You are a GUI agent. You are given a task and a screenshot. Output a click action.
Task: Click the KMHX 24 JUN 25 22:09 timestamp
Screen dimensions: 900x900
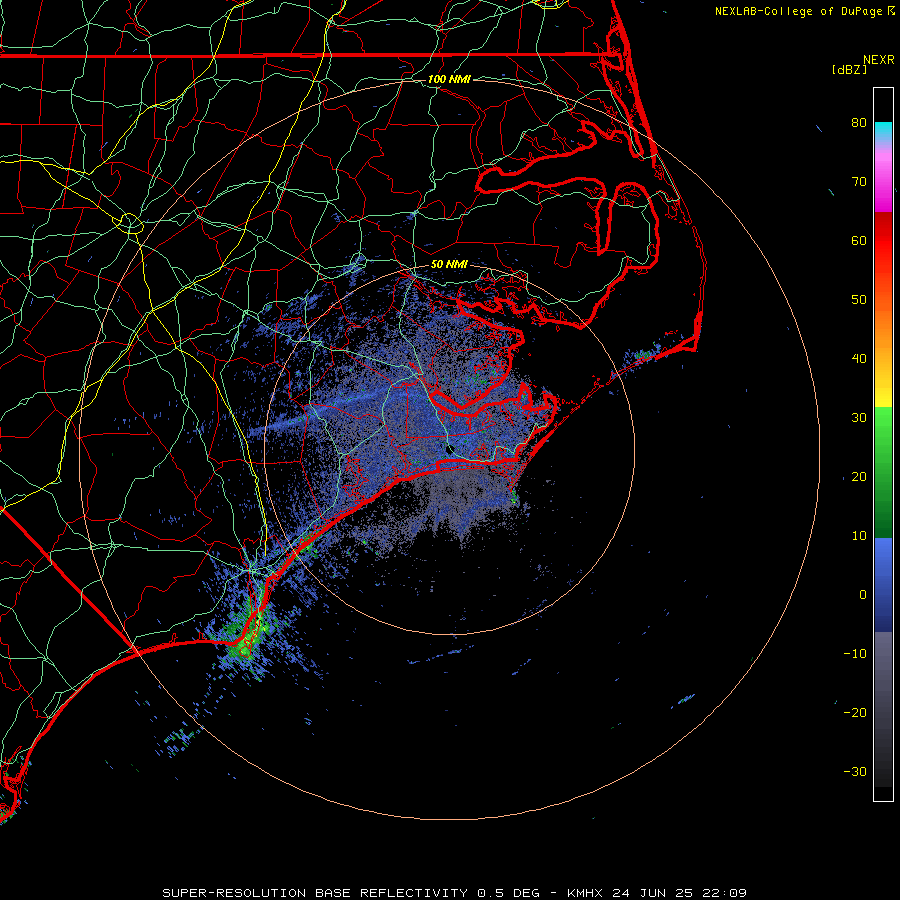coord(657,893)
